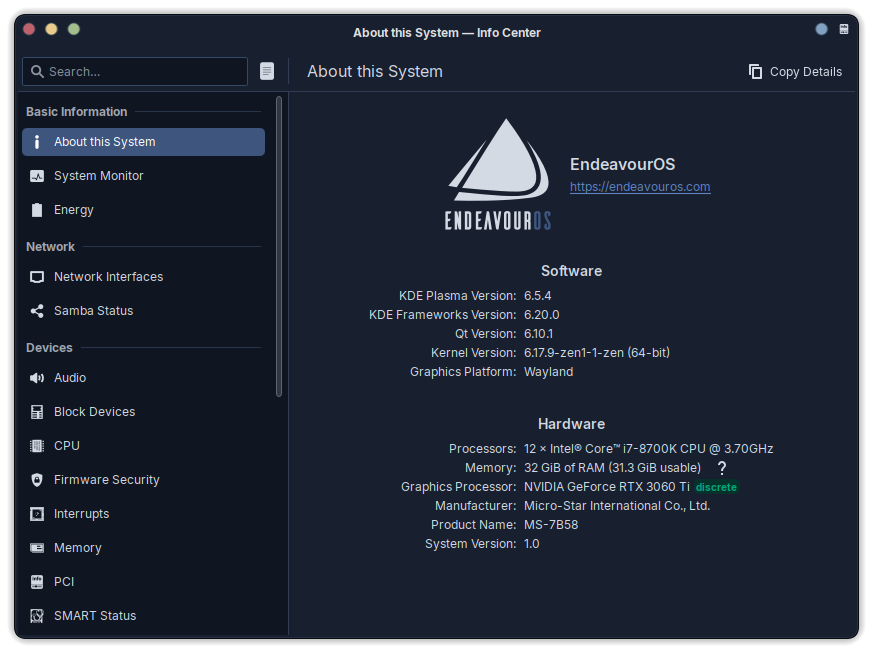Click the sidebar document icon beside search

tap(267, 71)
